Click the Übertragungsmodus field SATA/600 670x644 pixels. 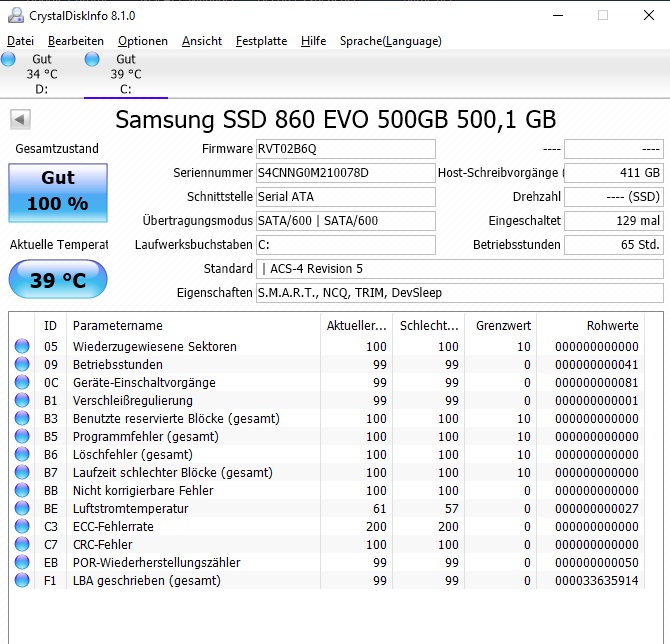click(346, 221)
